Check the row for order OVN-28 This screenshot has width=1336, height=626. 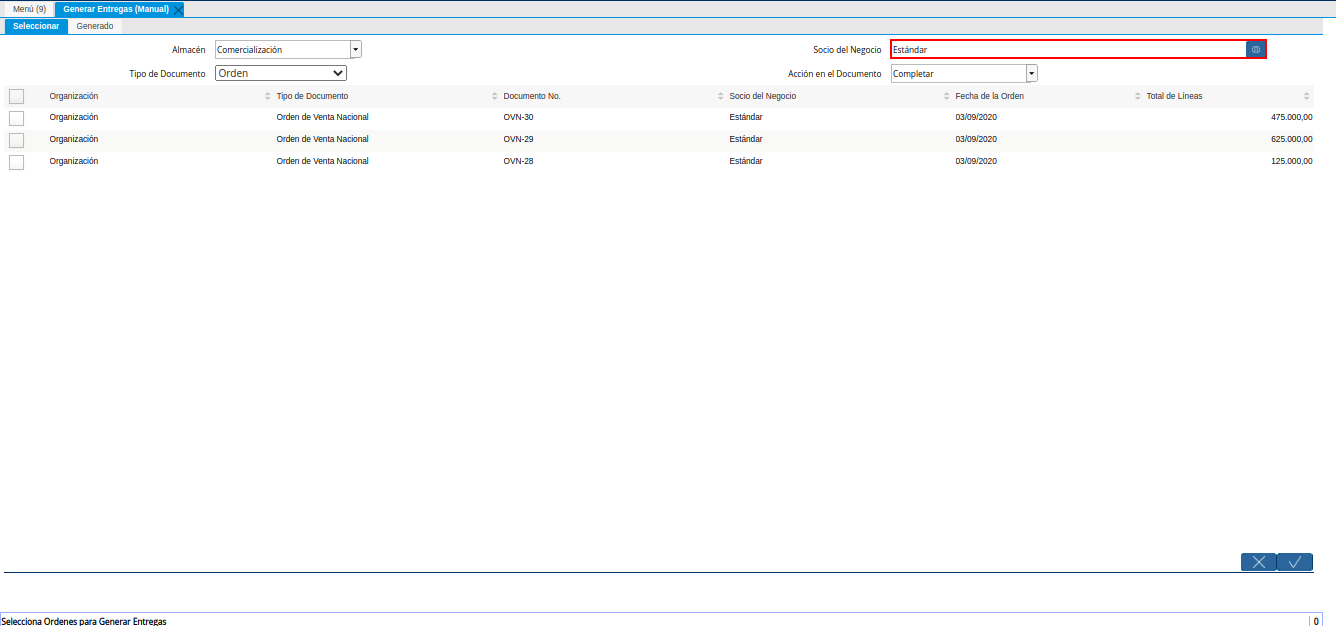16,162
